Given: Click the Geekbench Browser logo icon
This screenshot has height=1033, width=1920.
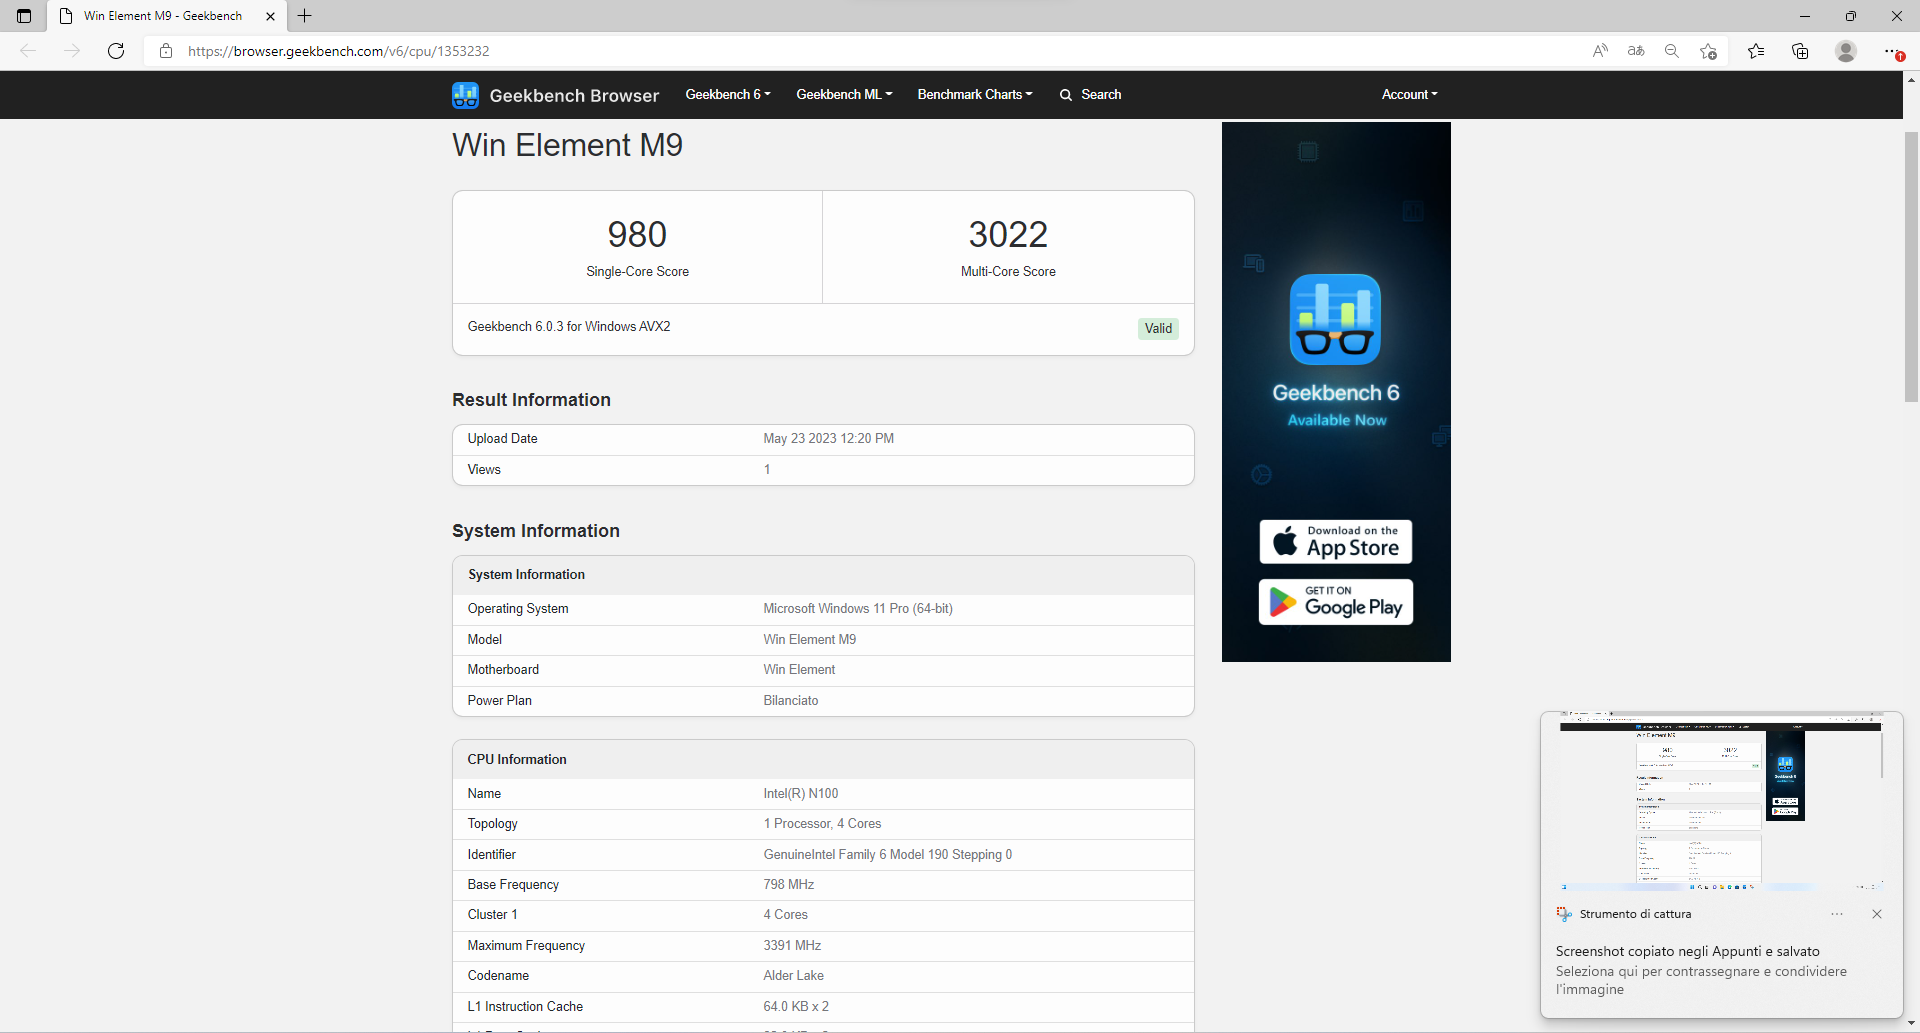Looking at the screenshot, I should (465, 95).
